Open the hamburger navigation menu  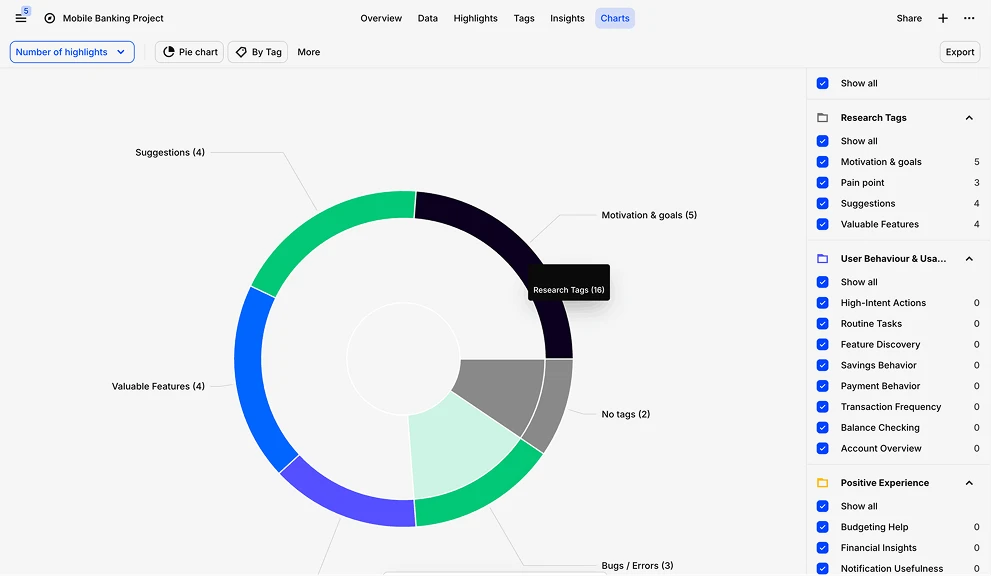20,17
